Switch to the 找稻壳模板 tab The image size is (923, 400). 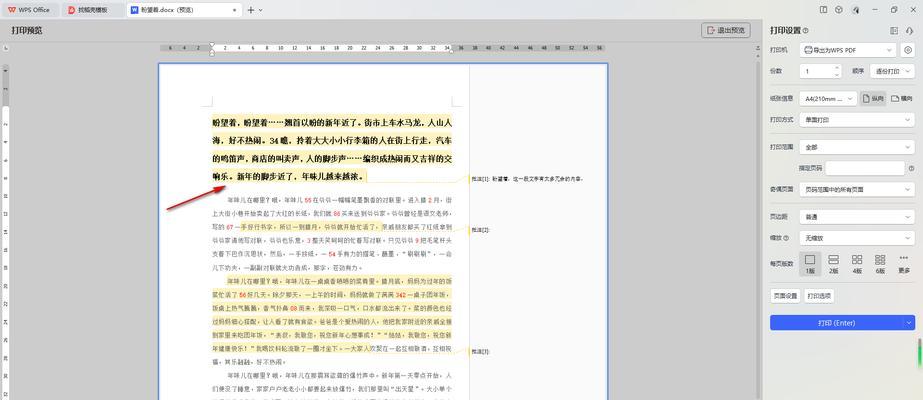click(x=92, y=10)
